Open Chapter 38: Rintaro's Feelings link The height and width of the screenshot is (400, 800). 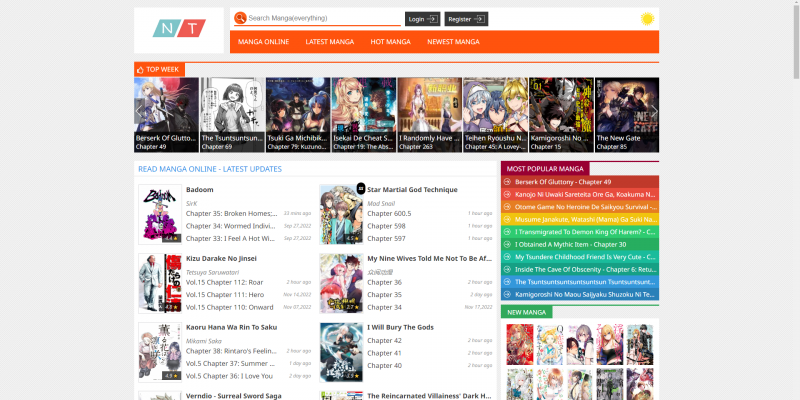tap(231, 351)
